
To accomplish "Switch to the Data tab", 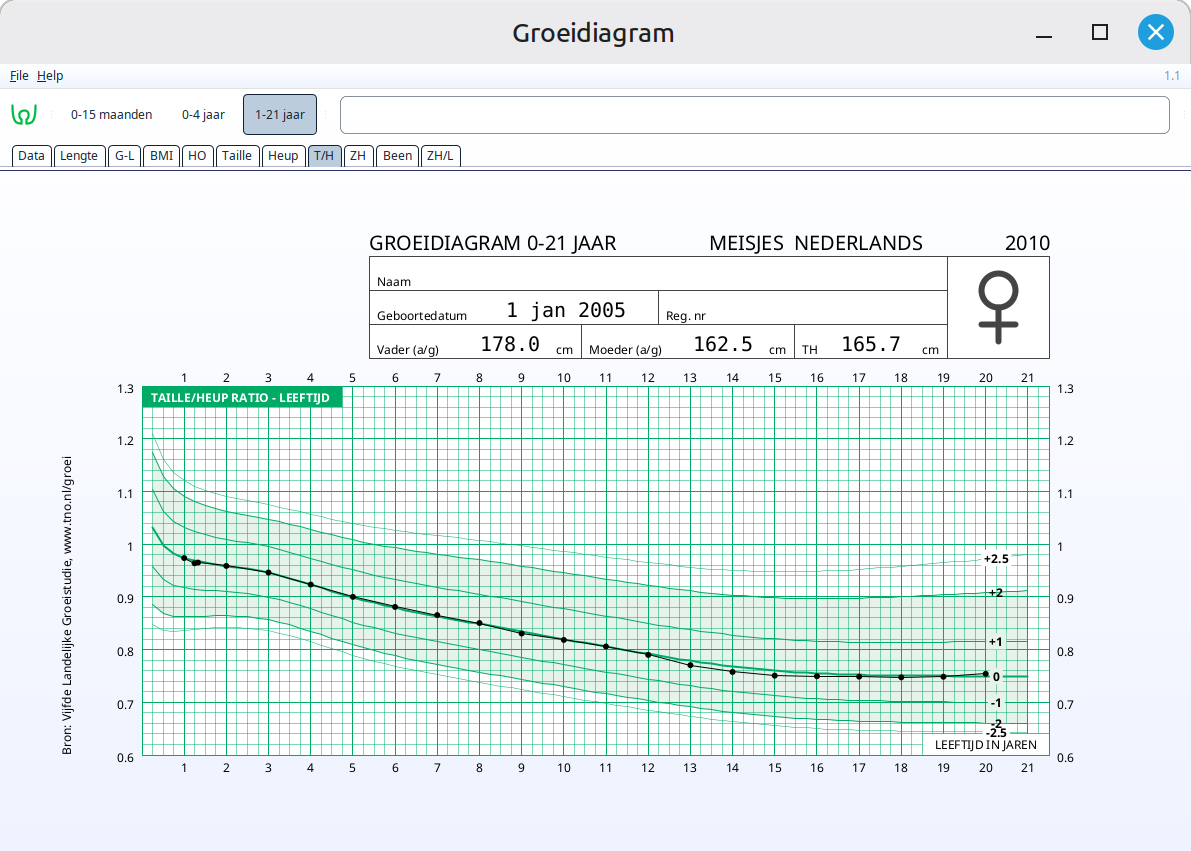I will click(x=31, y=156).
